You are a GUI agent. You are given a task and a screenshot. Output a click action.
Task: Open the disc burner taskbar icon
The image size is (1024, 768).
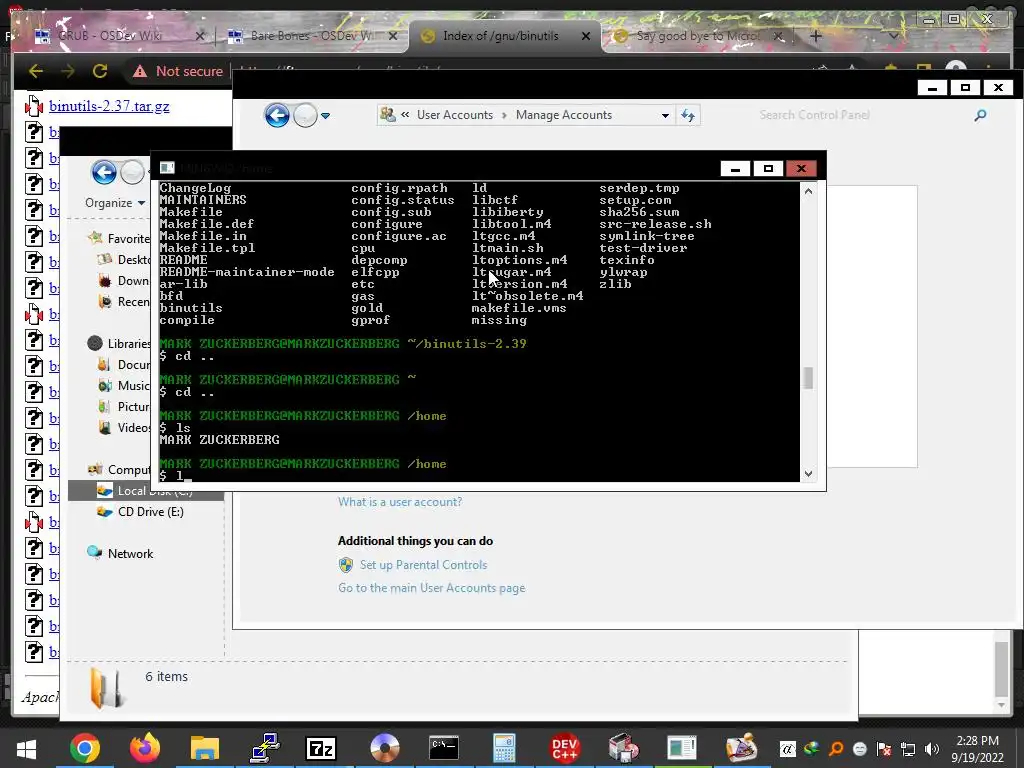(x=384, y=748)
